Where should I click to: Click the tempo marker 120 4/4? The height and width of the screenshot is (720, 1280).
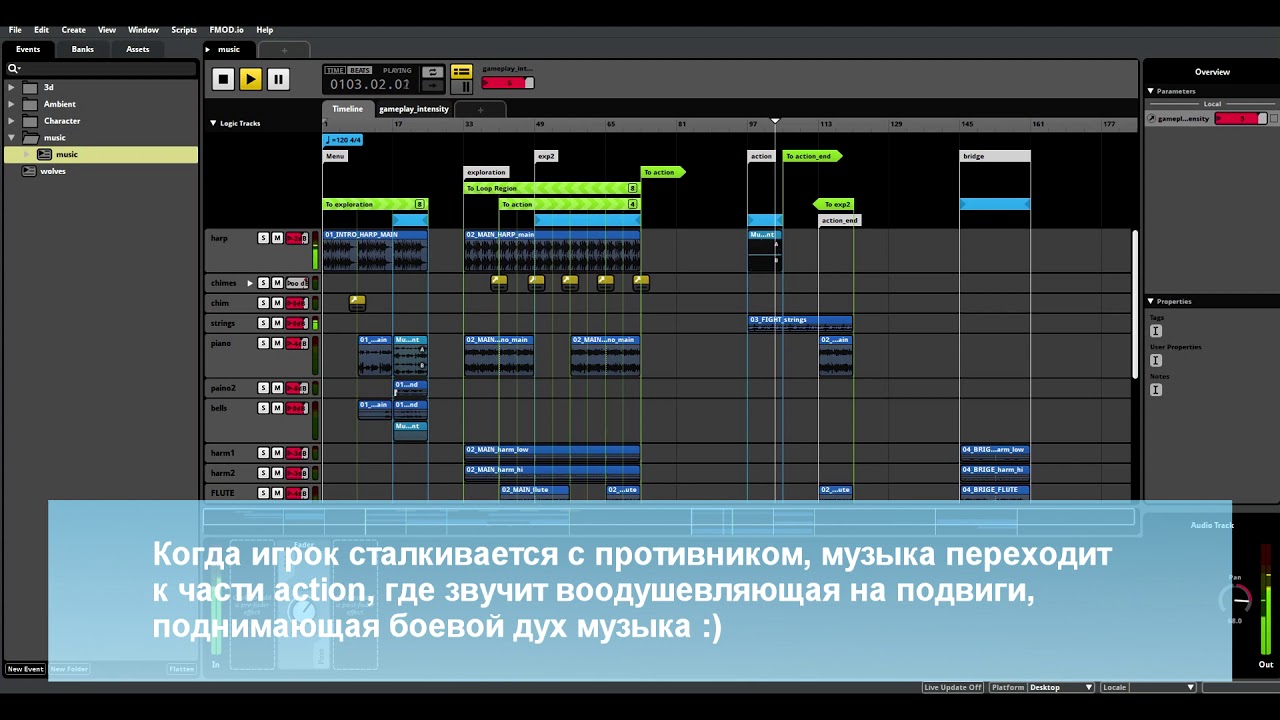click(343, 140)
